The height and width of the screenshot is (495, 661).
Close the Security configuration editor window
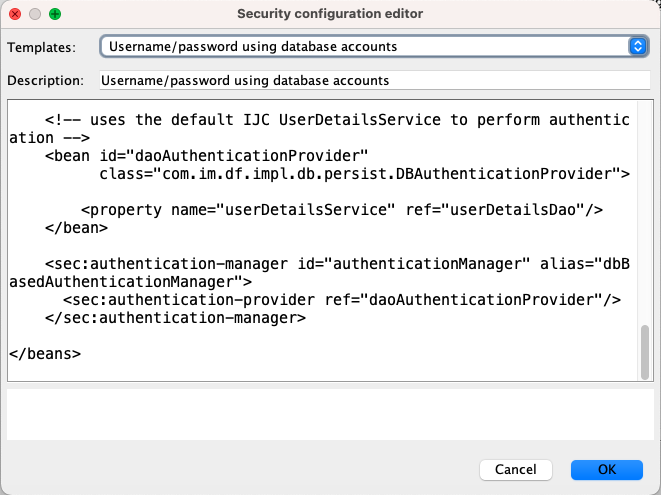click(x=15, y=14)
